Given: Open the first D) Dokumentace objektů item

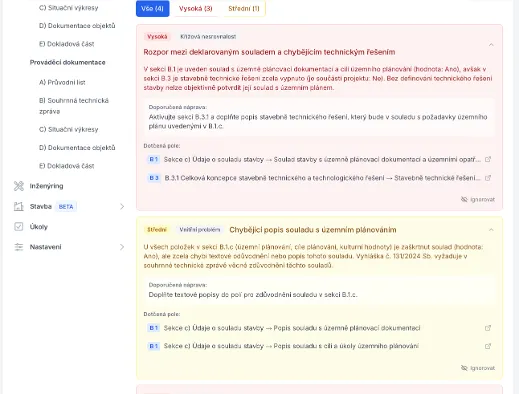Looking at the screenshot, I should coord(77,26).
